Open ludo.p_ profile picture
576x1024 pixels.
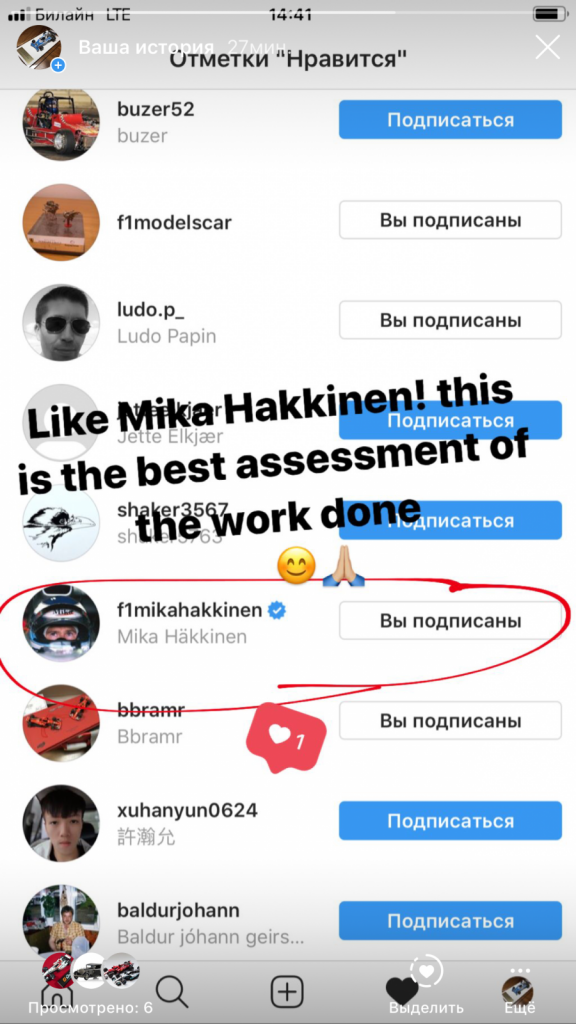coord(61,322)
